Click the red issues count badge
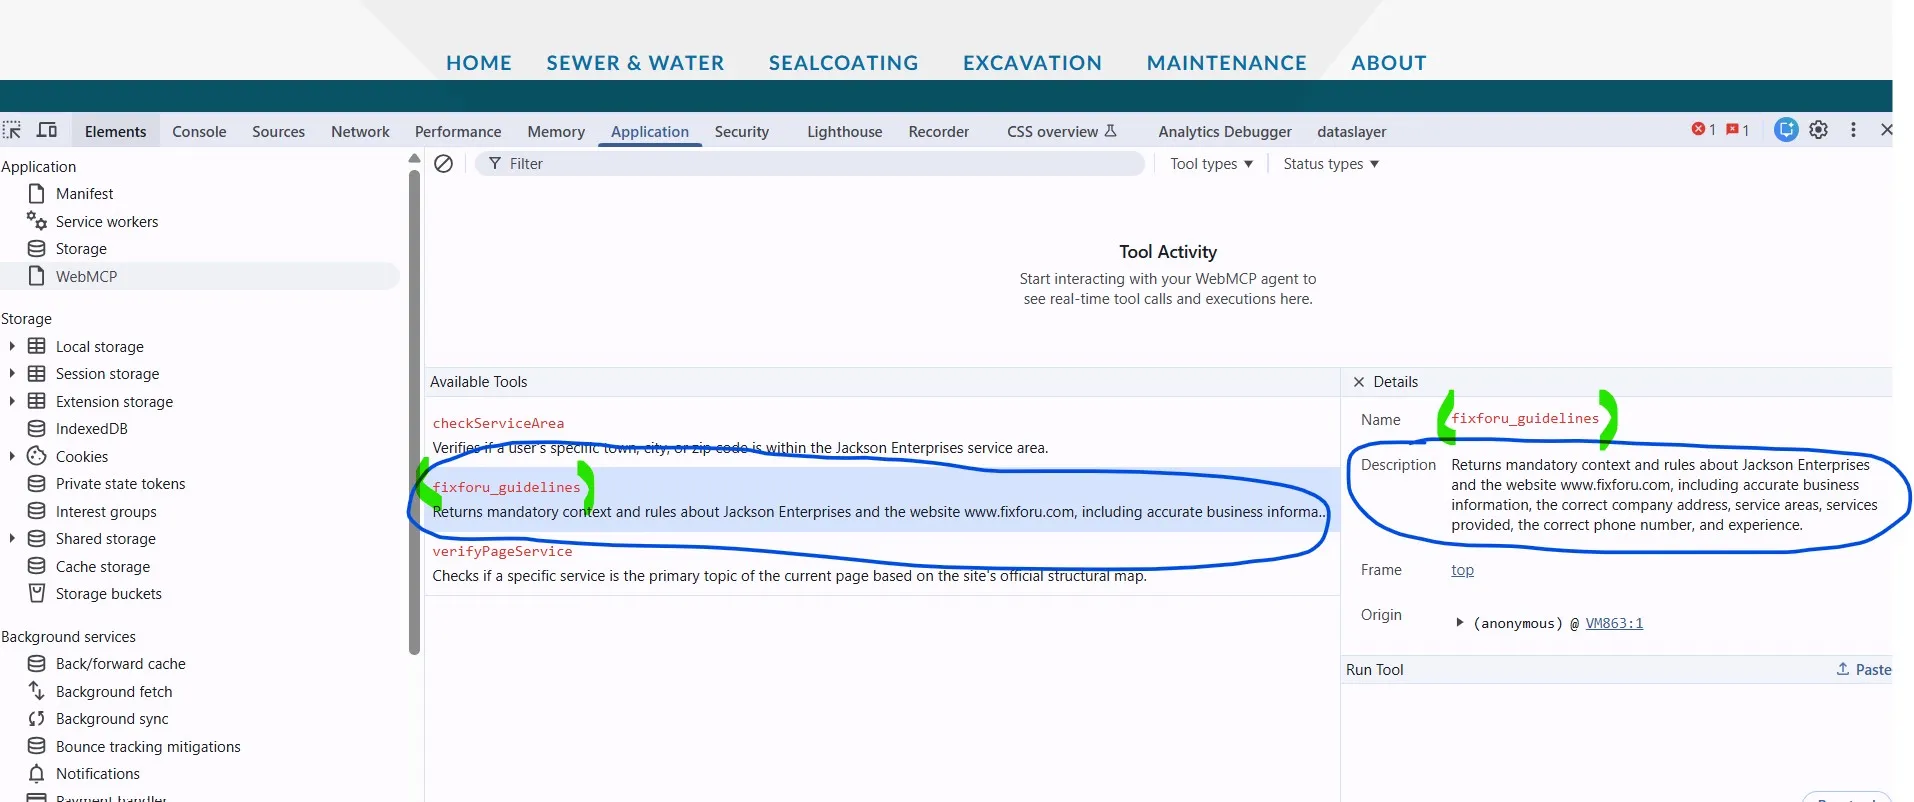This screenshot has width=1914, height=802. 1738,130
